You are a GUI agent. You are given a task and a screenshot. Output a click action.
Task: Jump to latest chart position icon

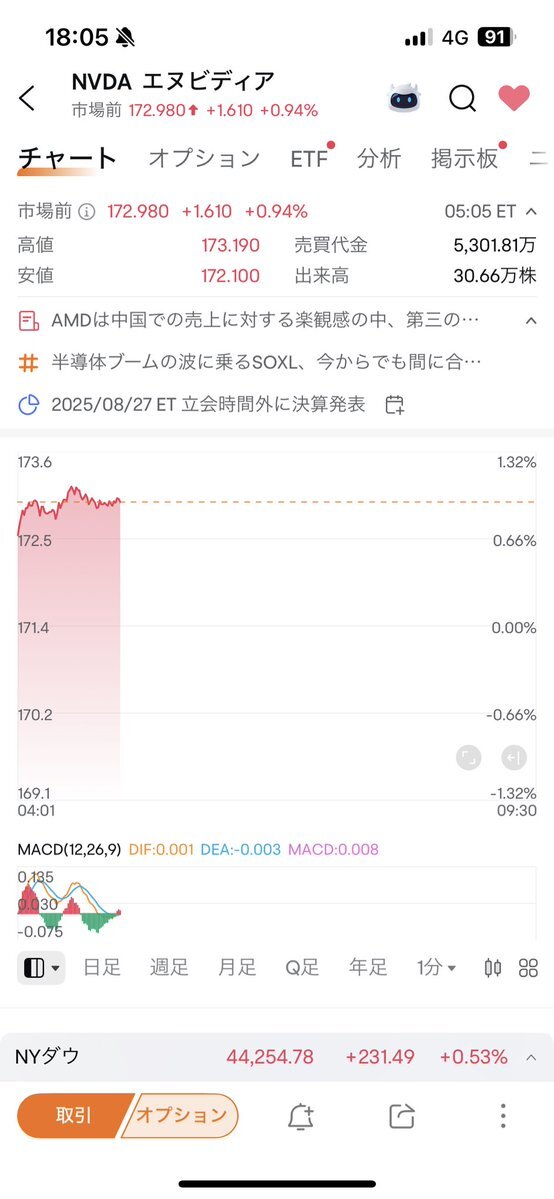513,758
